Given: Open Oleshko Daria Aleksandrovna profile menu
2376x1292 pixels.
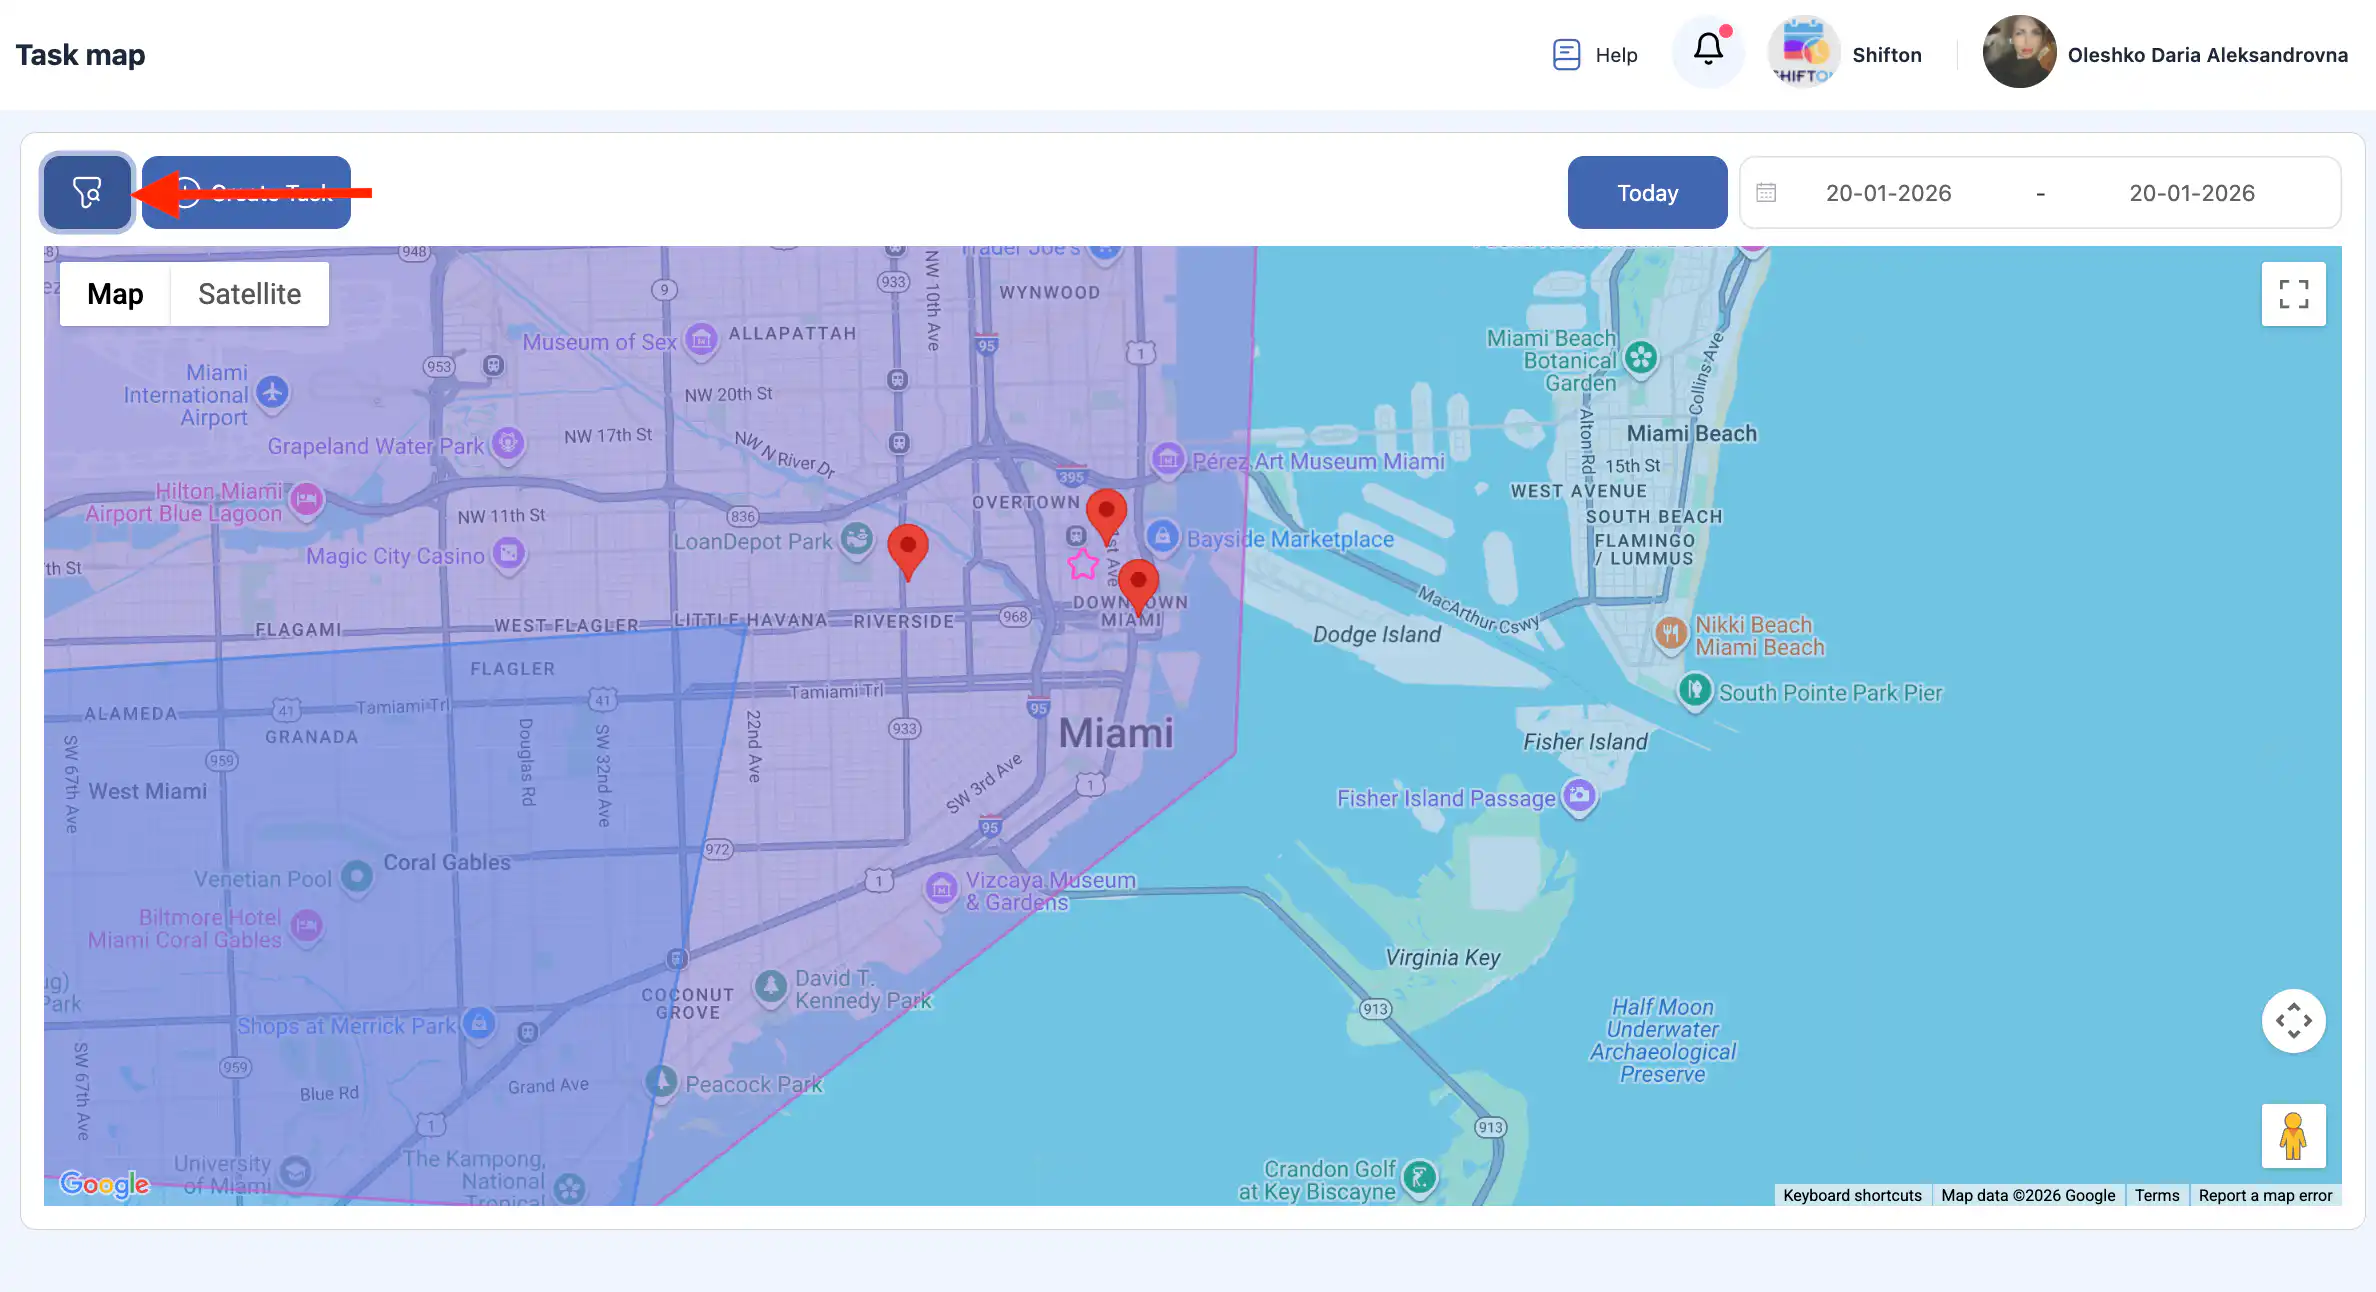Looking at the screenshot, I should tap(2206, 55).
